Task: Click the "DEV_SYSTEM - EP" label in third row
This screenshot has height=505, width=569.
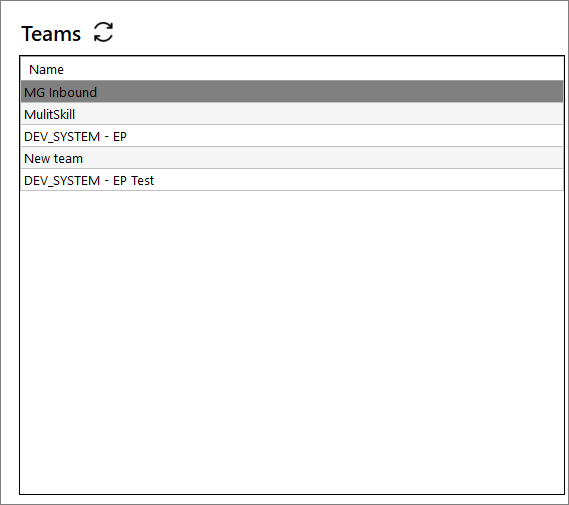Action: coord(75,136)
